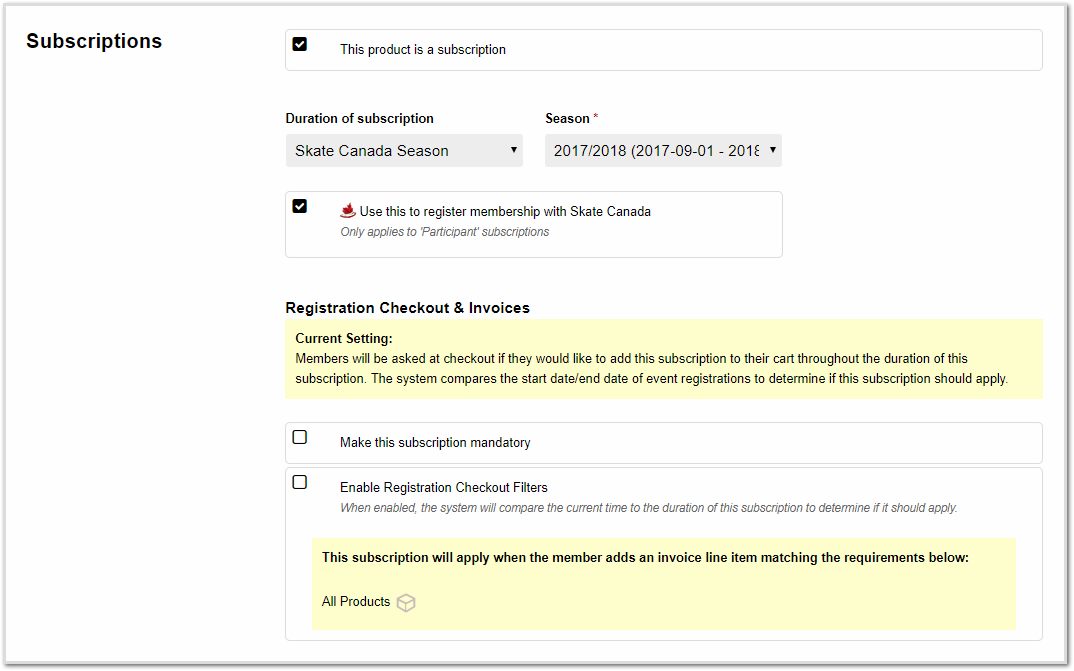Click the All Products box icon

(x=406, y=603)
